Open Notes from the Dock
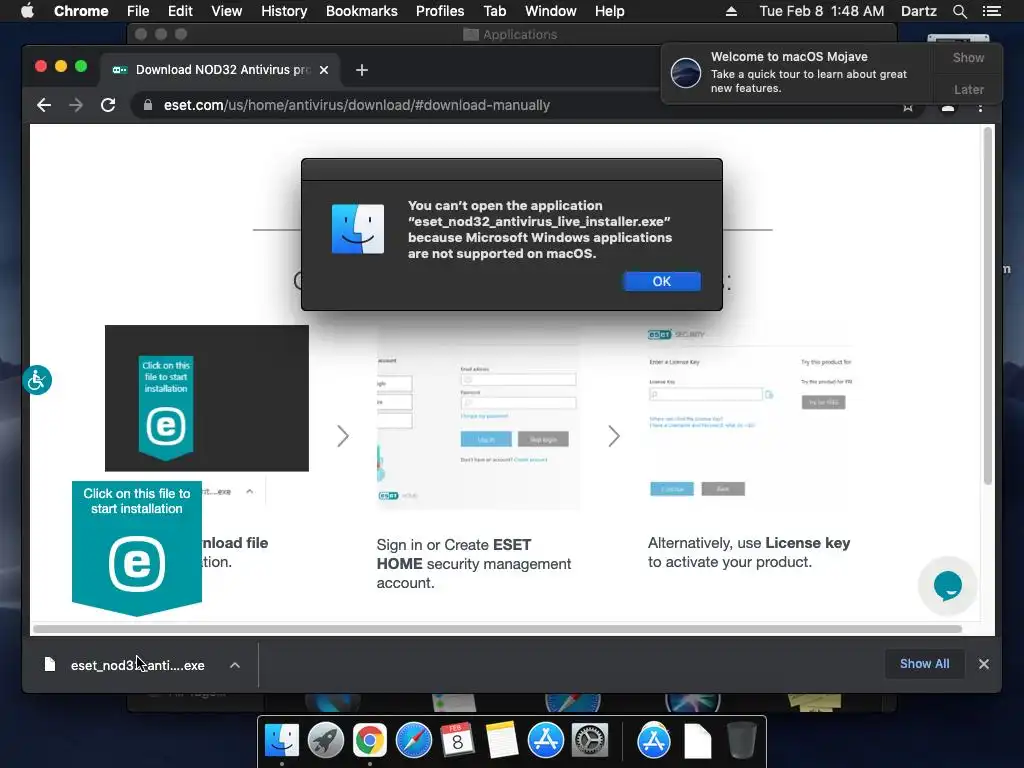 pyautogui.click(x=502, y=741)
